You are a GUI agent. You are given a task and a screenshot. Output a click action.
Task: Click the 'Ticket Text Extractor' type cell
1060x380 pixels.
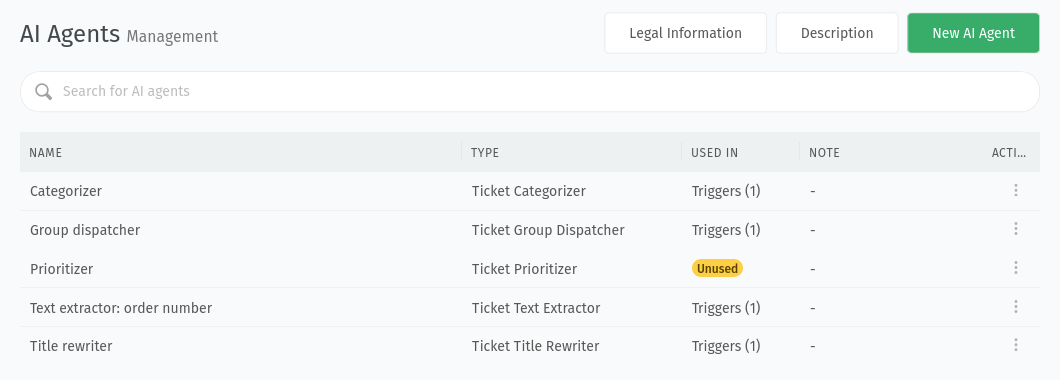[536, 308]
